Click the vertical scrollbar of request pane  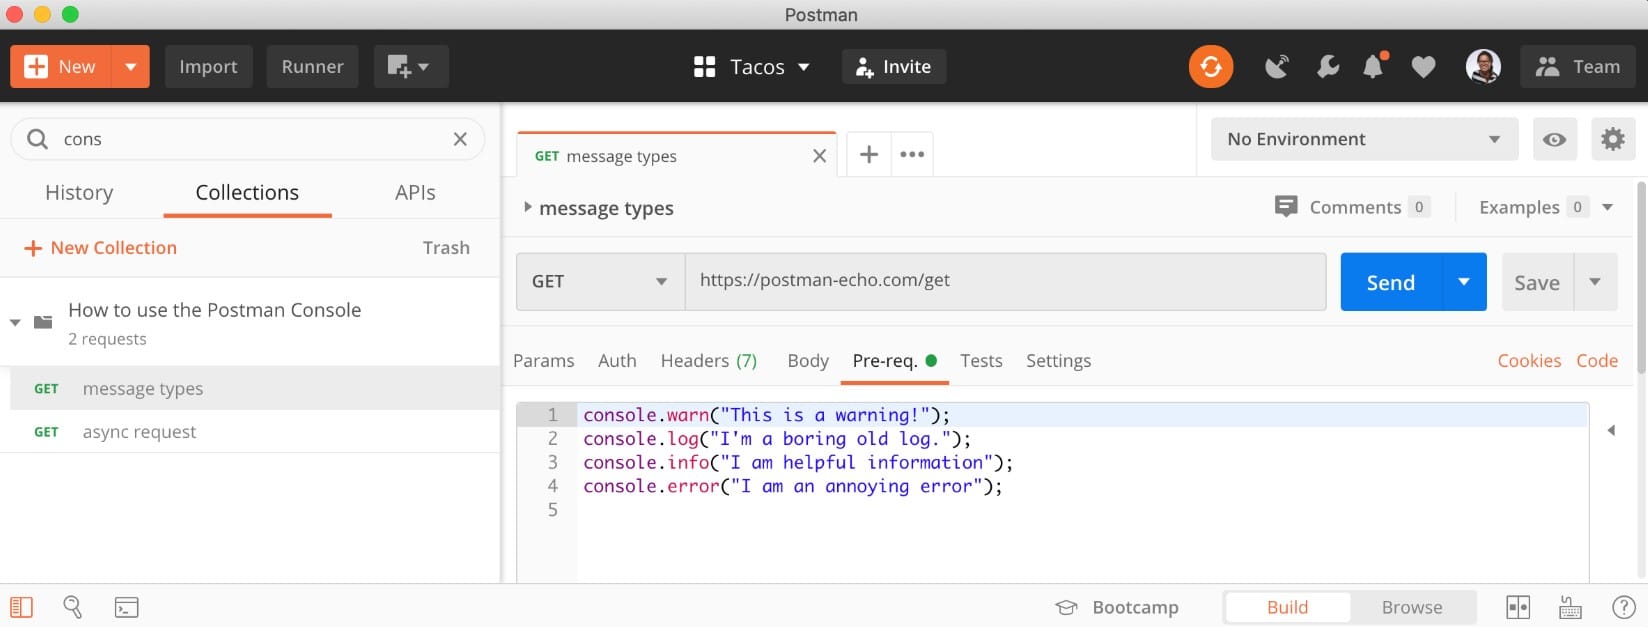point(1641,278)
